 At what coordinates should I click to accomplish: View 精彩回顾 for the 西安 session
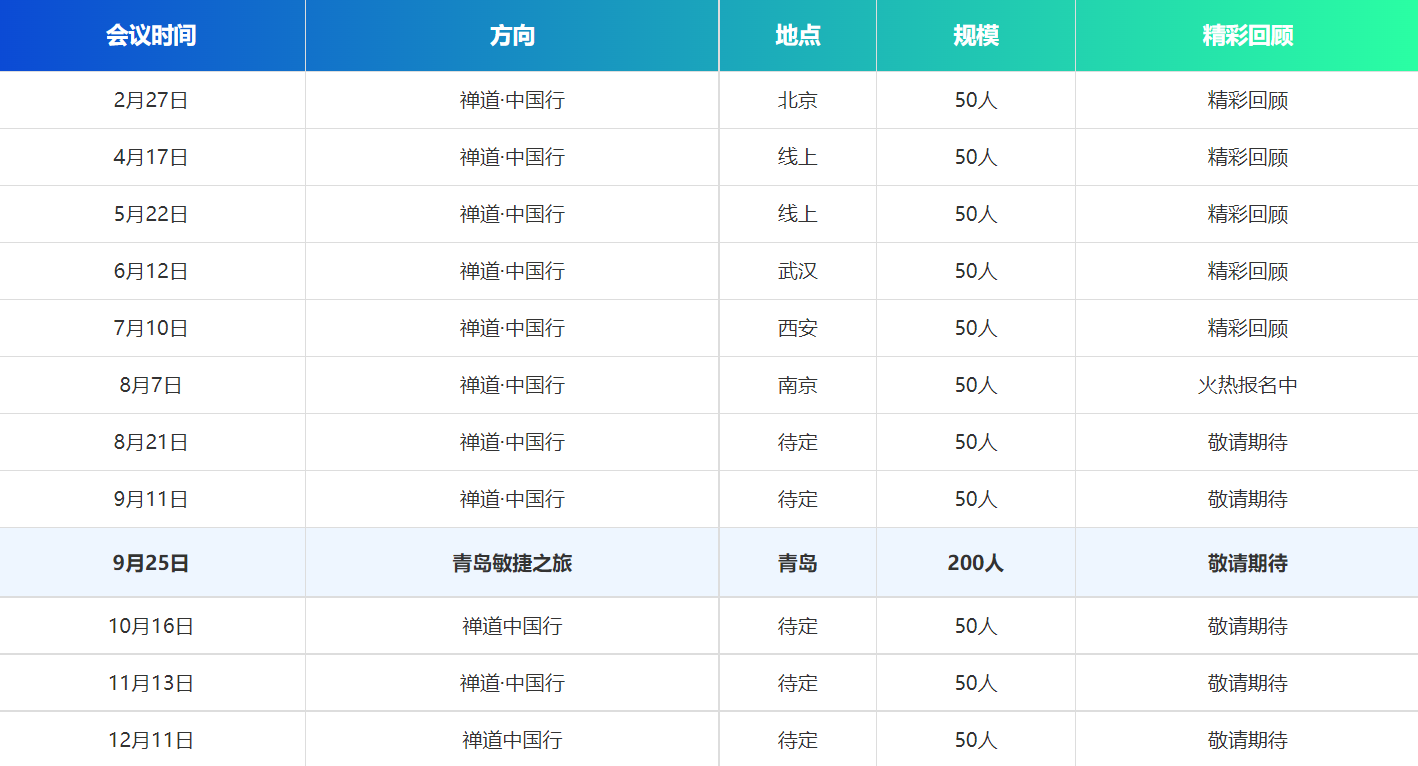1247,328
